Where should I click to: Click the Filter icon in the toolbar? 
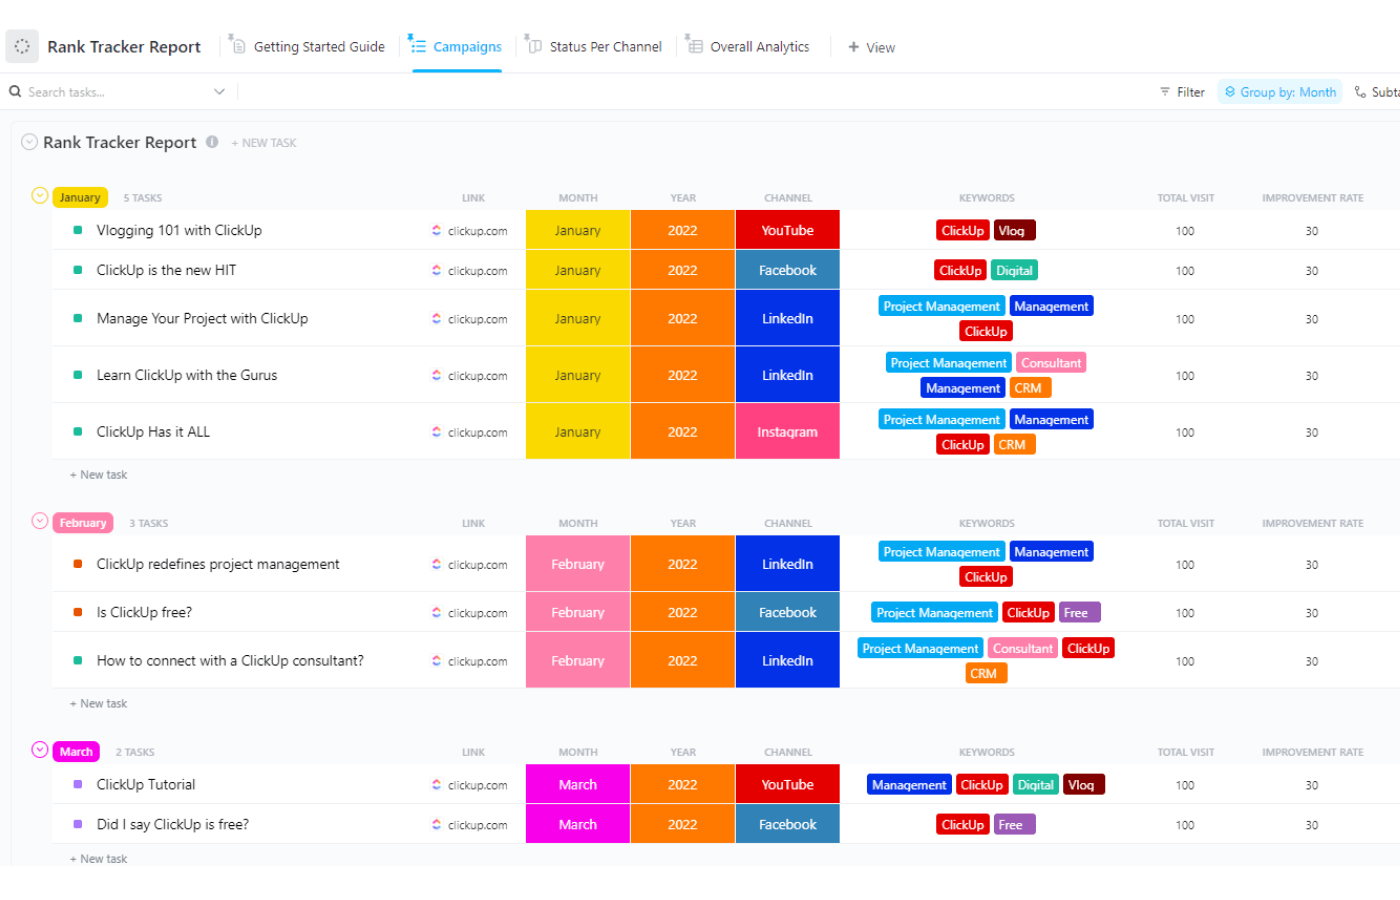[1165, 92]
